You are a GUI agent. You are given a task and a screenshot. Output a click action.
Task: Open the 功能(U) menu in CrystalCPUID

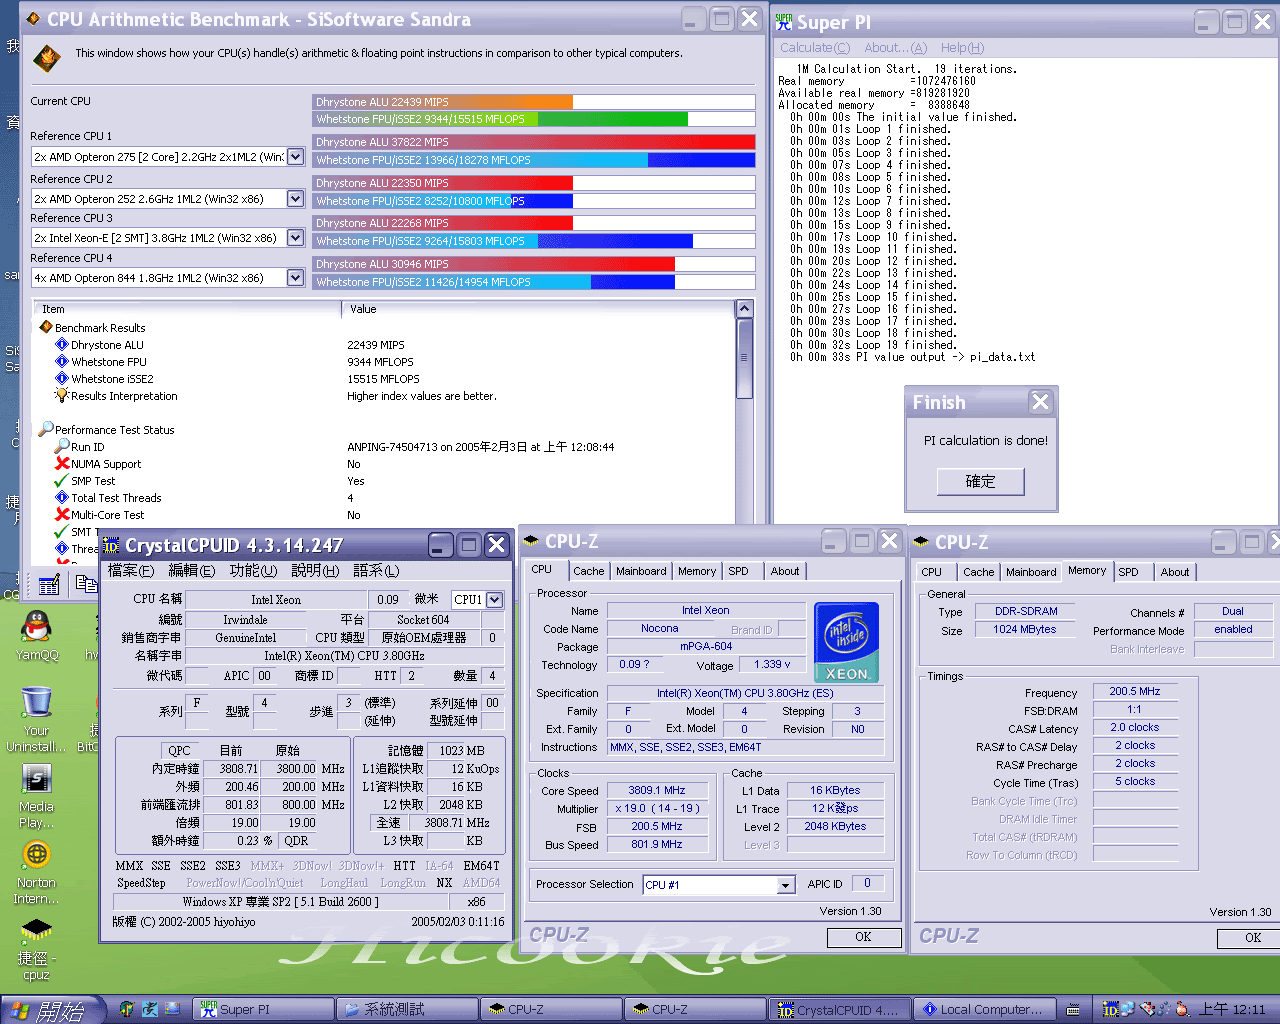coord(253,570)
